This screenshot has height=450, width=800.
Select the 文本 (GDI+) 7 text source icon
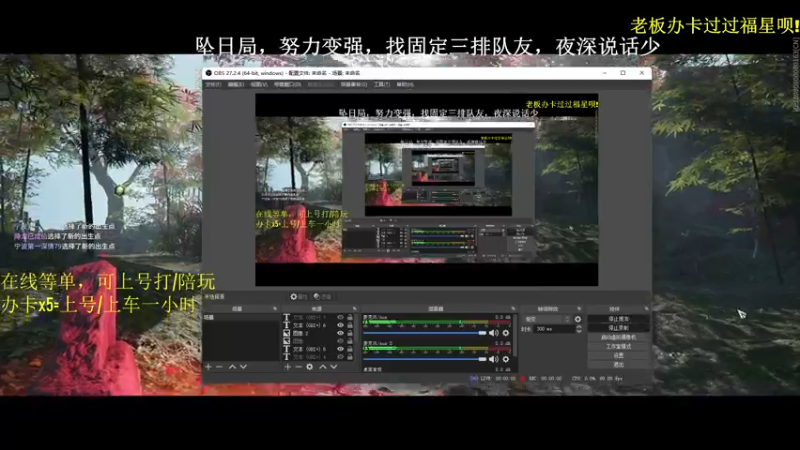(286, 317)
